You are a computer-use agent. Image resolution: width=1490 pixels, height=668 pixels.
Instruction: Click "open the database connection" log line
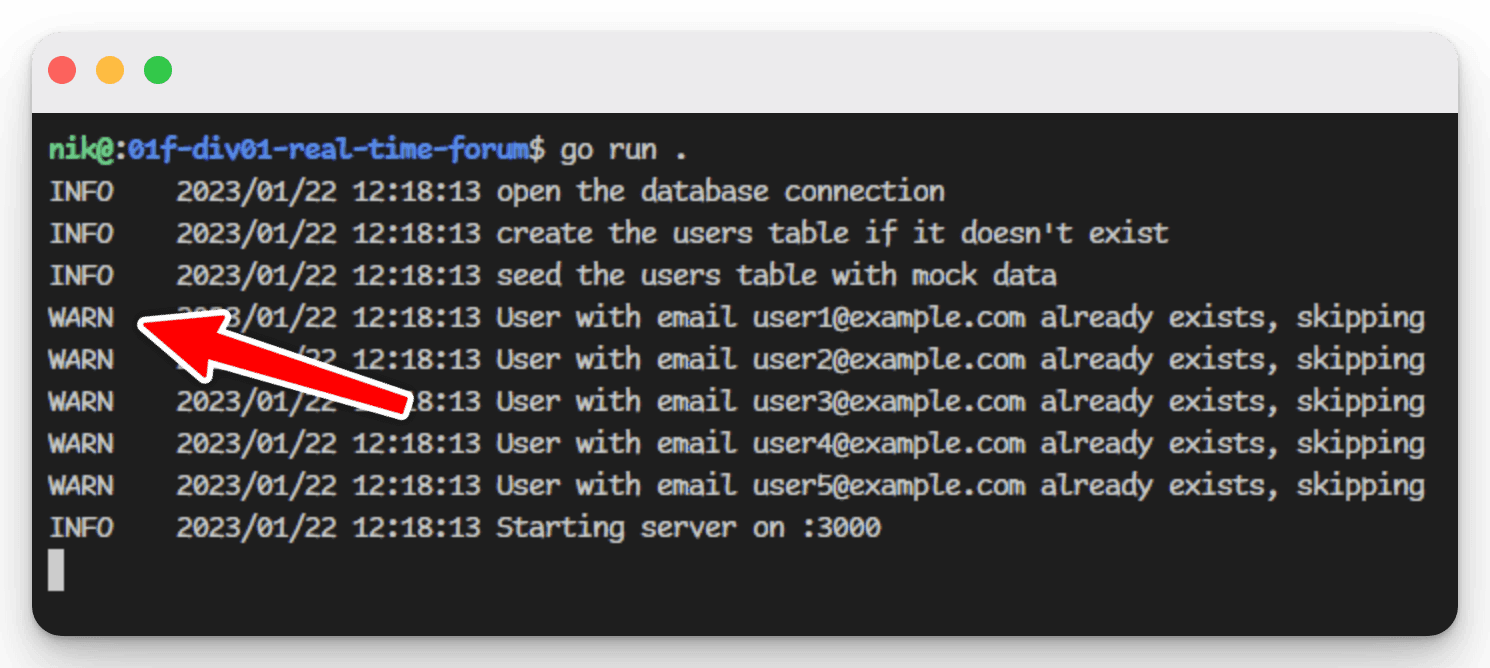click(720, 192)
